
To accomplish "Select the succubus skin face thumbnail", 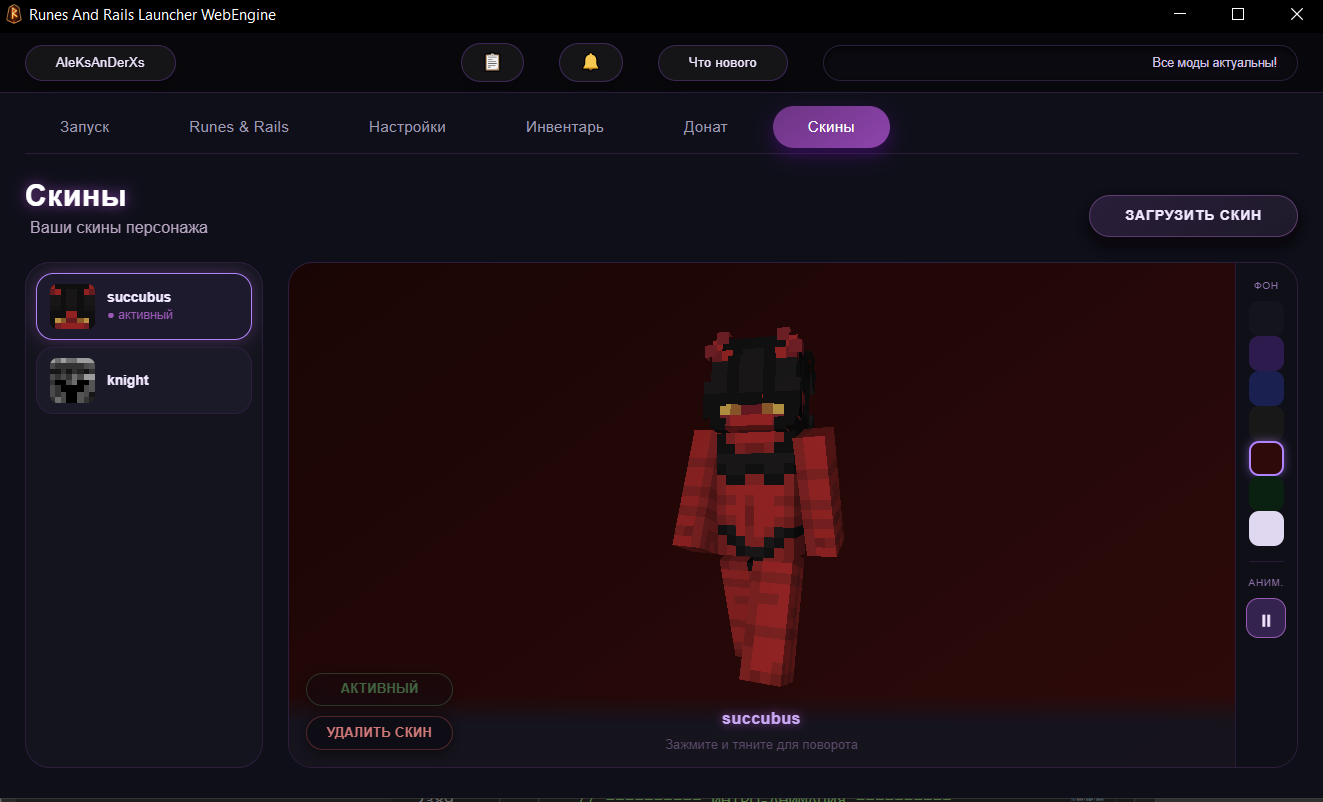I will tap(72, 306).
